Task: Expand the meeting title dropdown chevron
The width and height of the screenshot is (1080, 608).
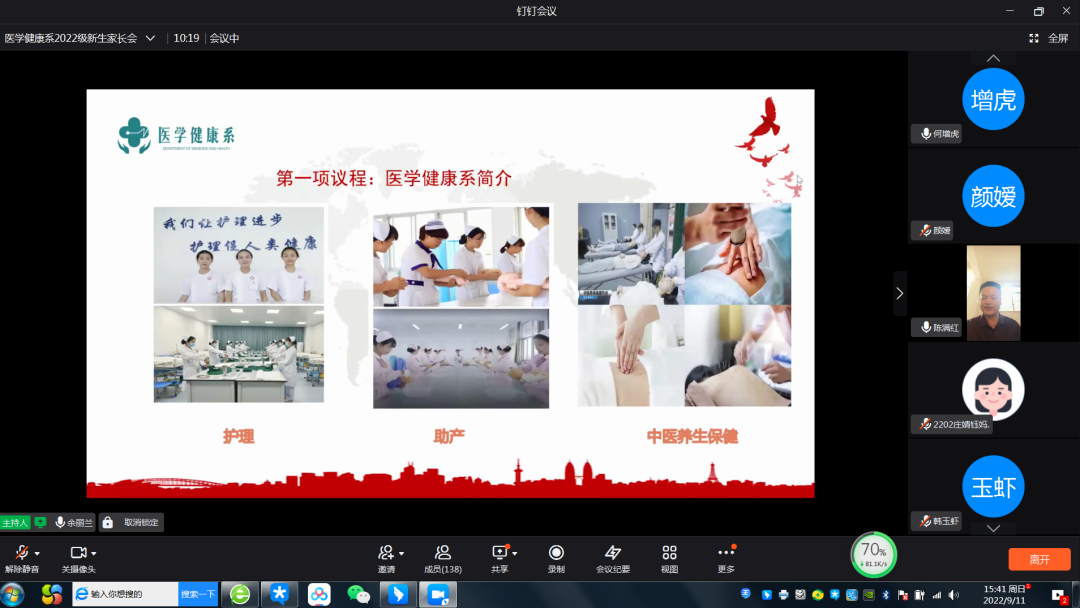Action: 150,38
